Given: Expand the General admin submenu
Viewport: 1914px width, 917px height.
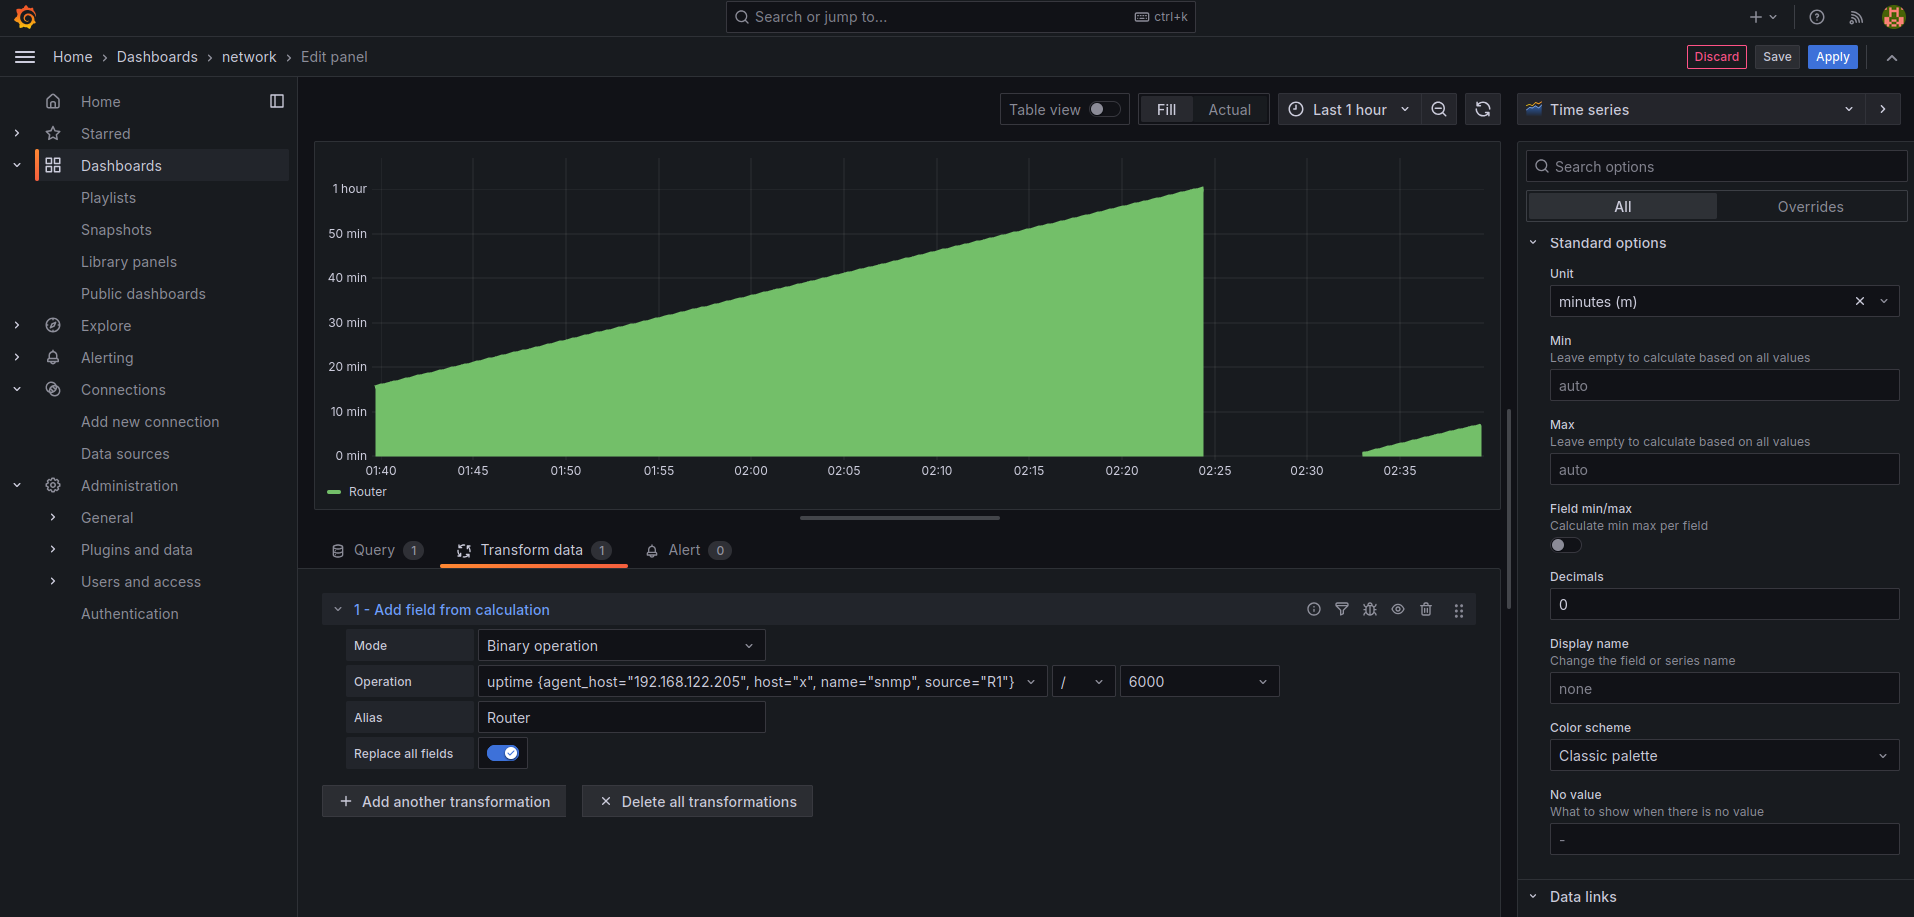Looking at the screenshot, I should click(x=53, y=517).
